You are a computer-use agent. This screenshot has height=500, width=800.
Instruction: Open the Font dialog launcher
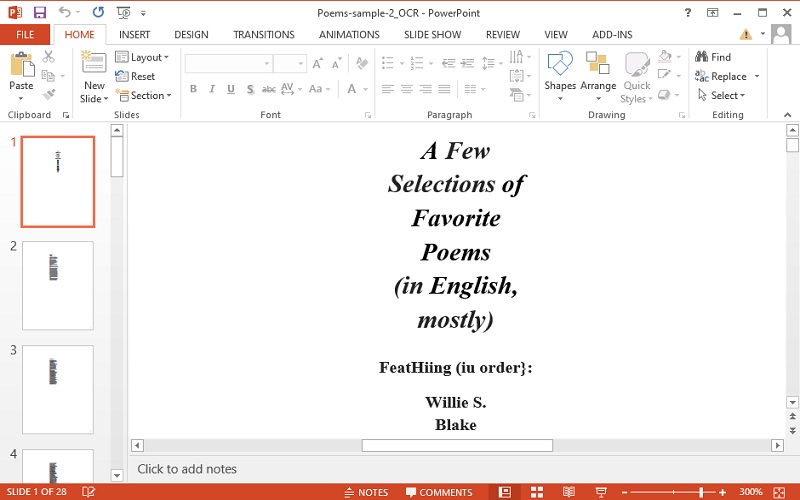[x=368, y=115]
